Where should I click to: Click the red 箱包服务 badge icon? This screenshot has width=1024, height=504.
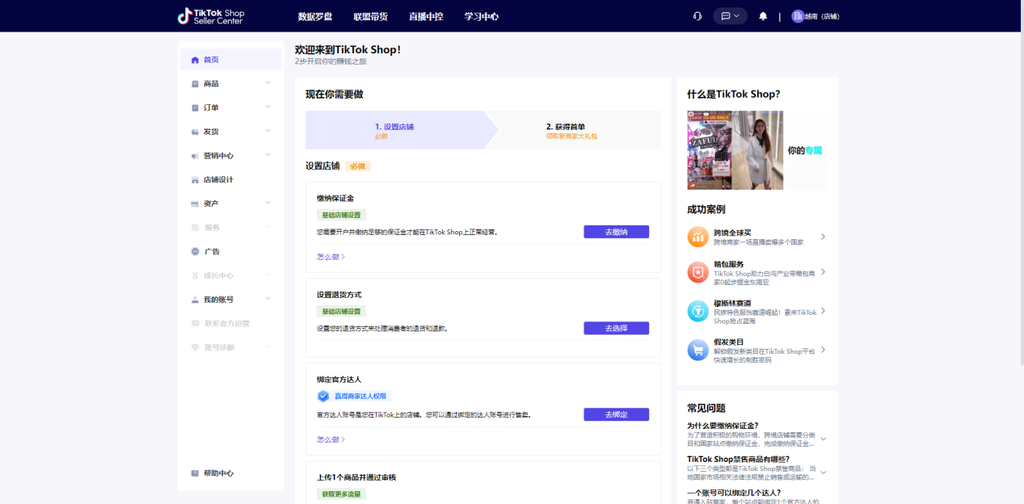697,272
